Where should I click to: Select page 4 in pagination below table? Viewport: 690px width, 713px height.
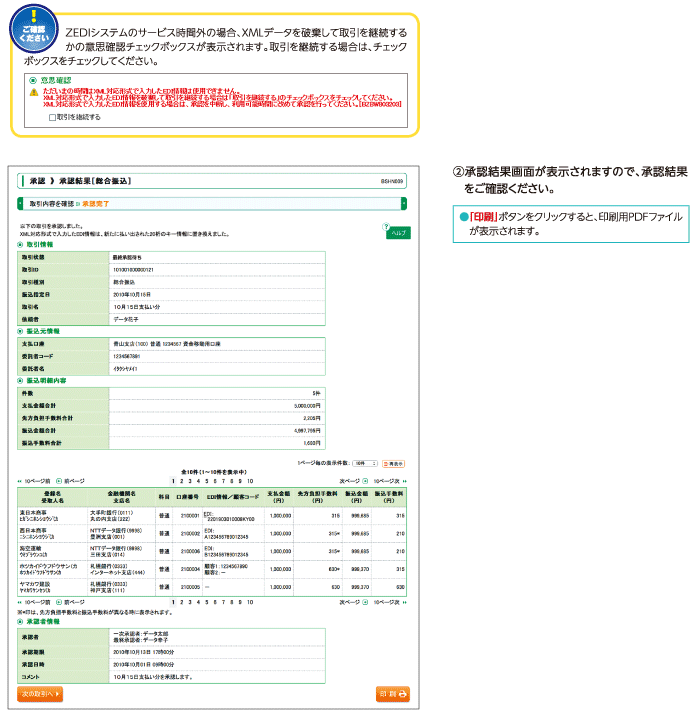point(198,602)
